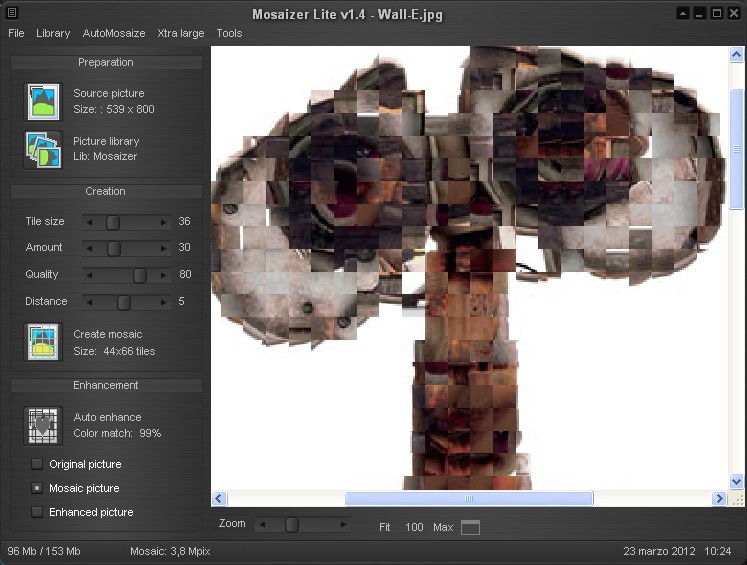Decrease Tile size with left arrow
This screenshot has width=747, height=565.
(89, 222)
